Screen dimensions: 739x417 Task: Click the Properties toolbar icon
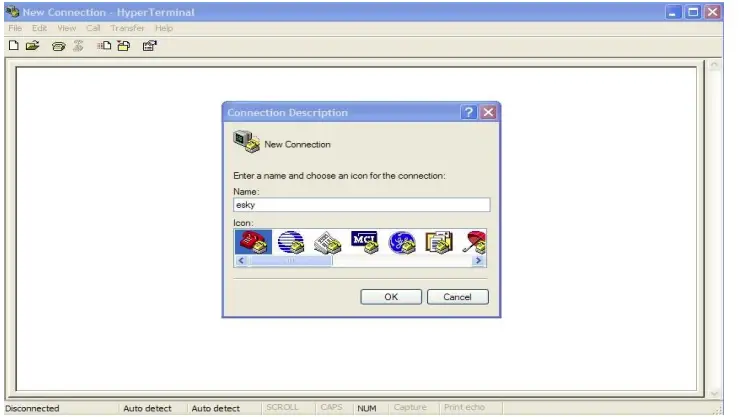coord(149,46)
